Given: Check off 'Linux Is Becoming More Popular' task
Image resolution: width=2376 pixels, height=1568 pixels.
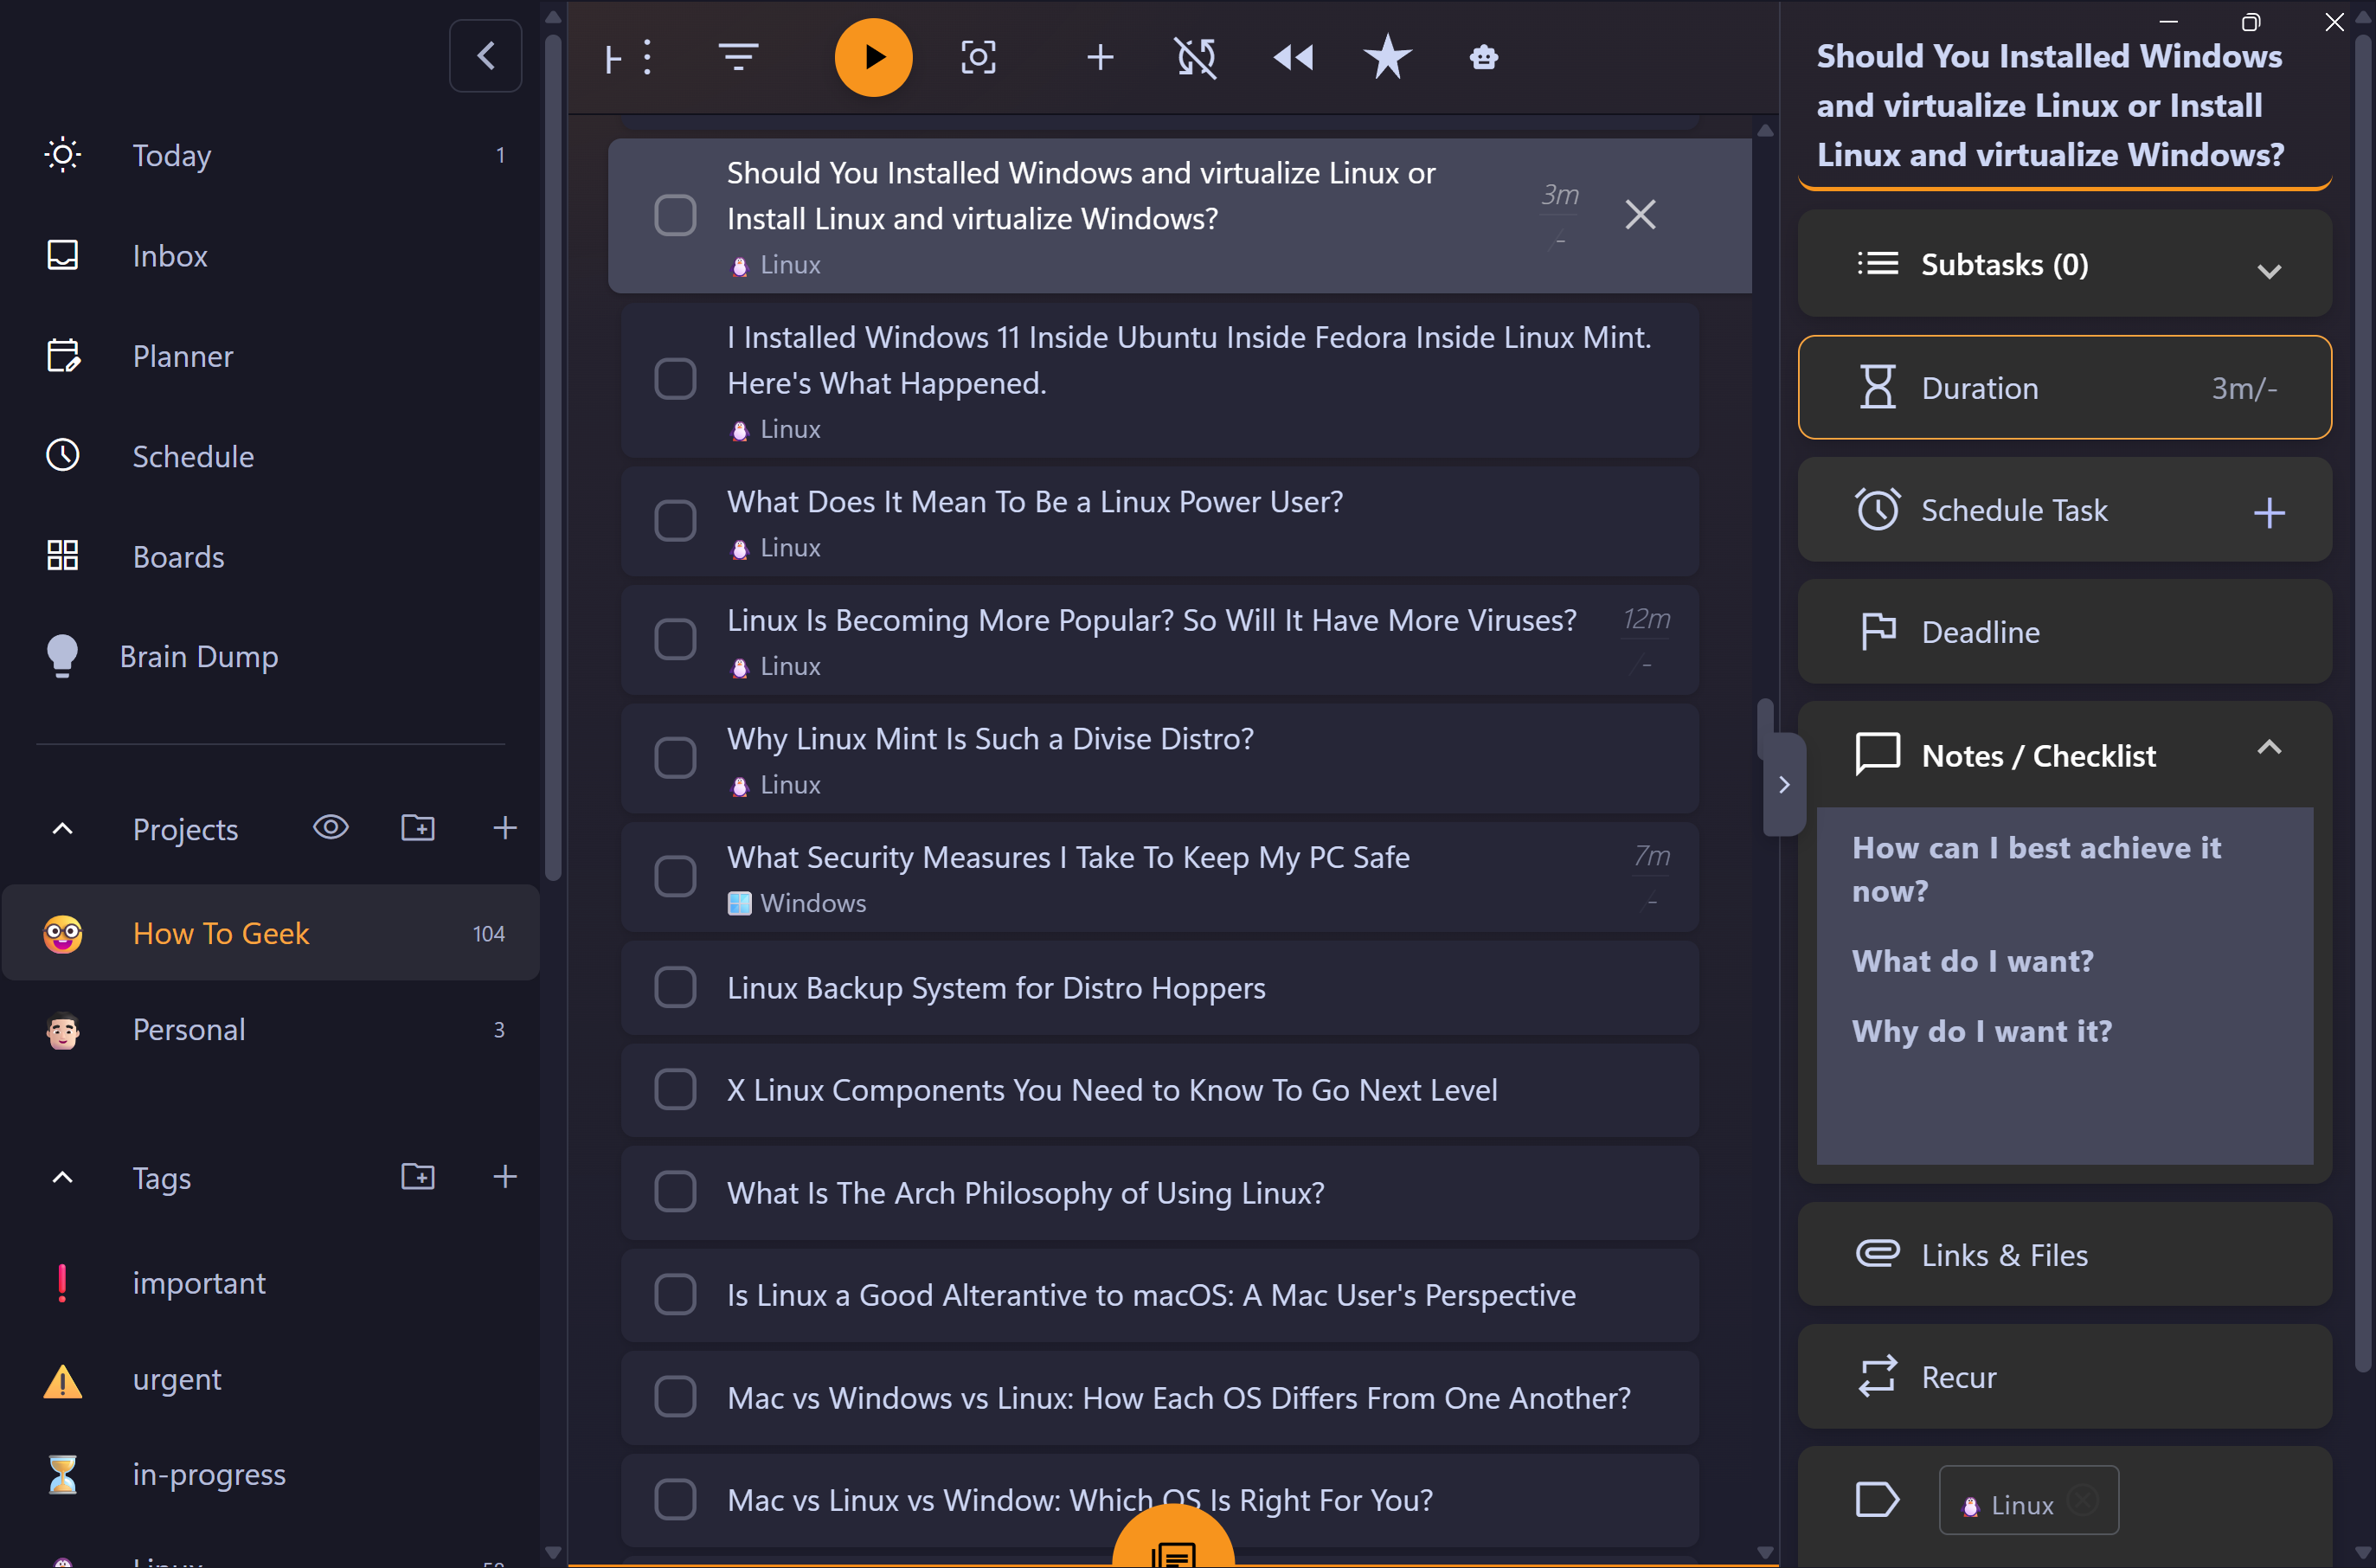Looking at the screenshot, I should (675, 639).
